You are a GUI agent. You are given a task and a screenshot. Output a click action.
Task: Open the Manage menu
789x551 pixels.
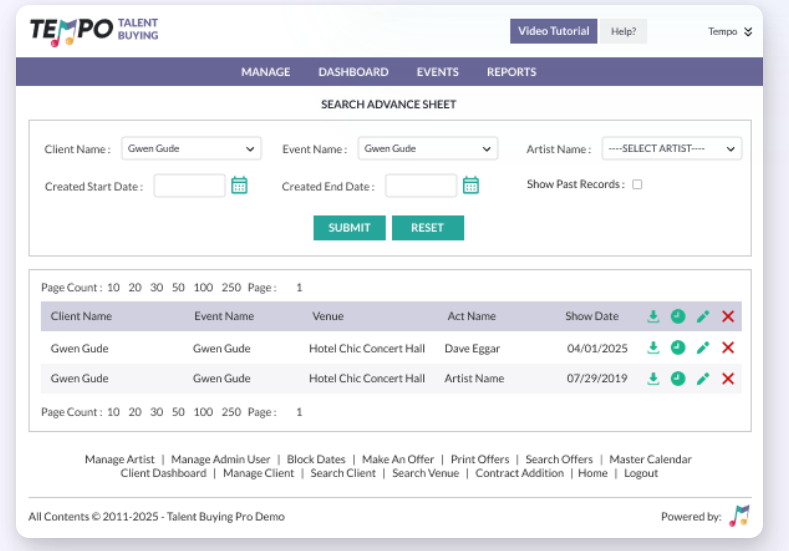pyautogui.click(x=265, y=72)
